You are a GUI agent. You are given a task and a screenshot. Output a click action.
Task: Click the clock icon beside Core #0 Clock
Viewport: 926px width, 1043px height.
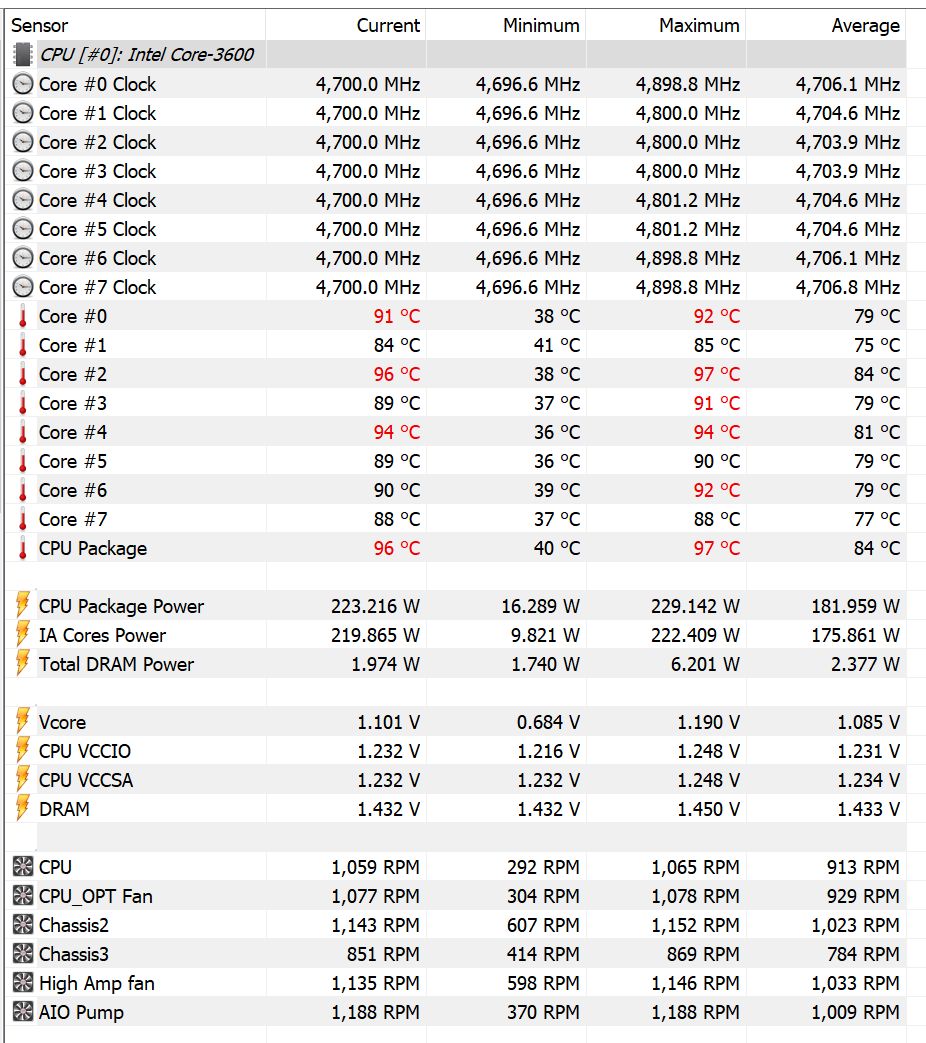click(23, 84)
